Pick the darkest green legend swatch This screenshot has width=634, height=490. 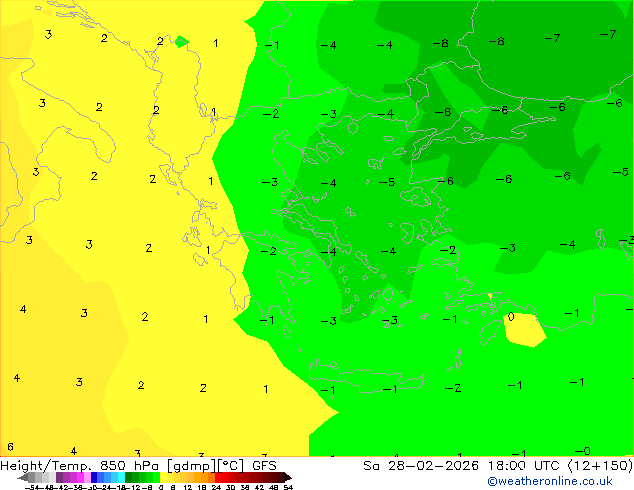(129, 477)
